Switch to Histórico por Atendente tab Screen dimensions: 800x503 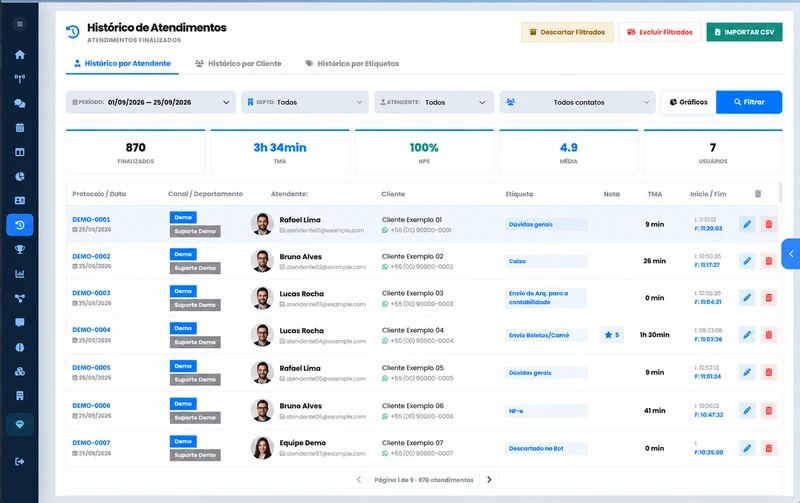click(122, 63)
